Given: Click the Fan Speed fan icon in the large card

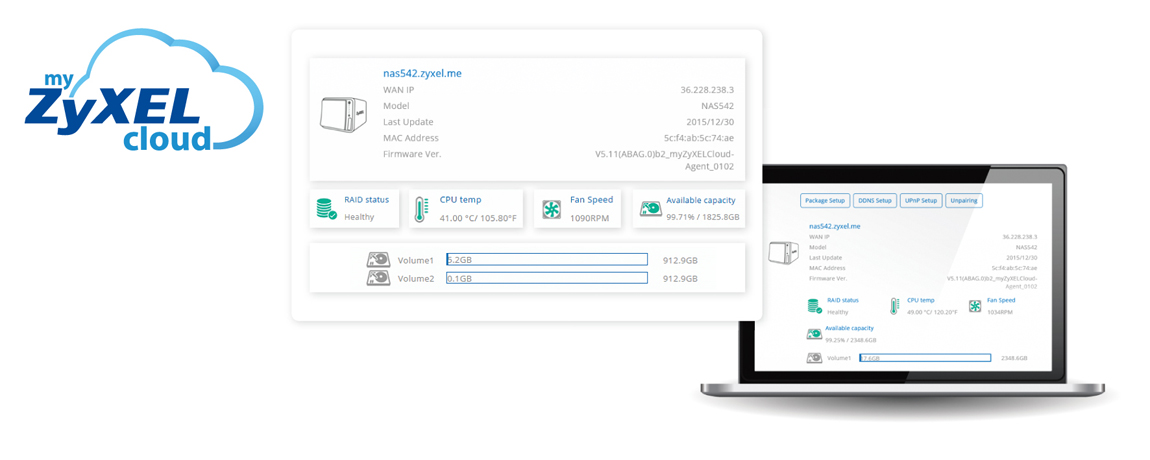Looking at the screenshot, I should [550, 209].
